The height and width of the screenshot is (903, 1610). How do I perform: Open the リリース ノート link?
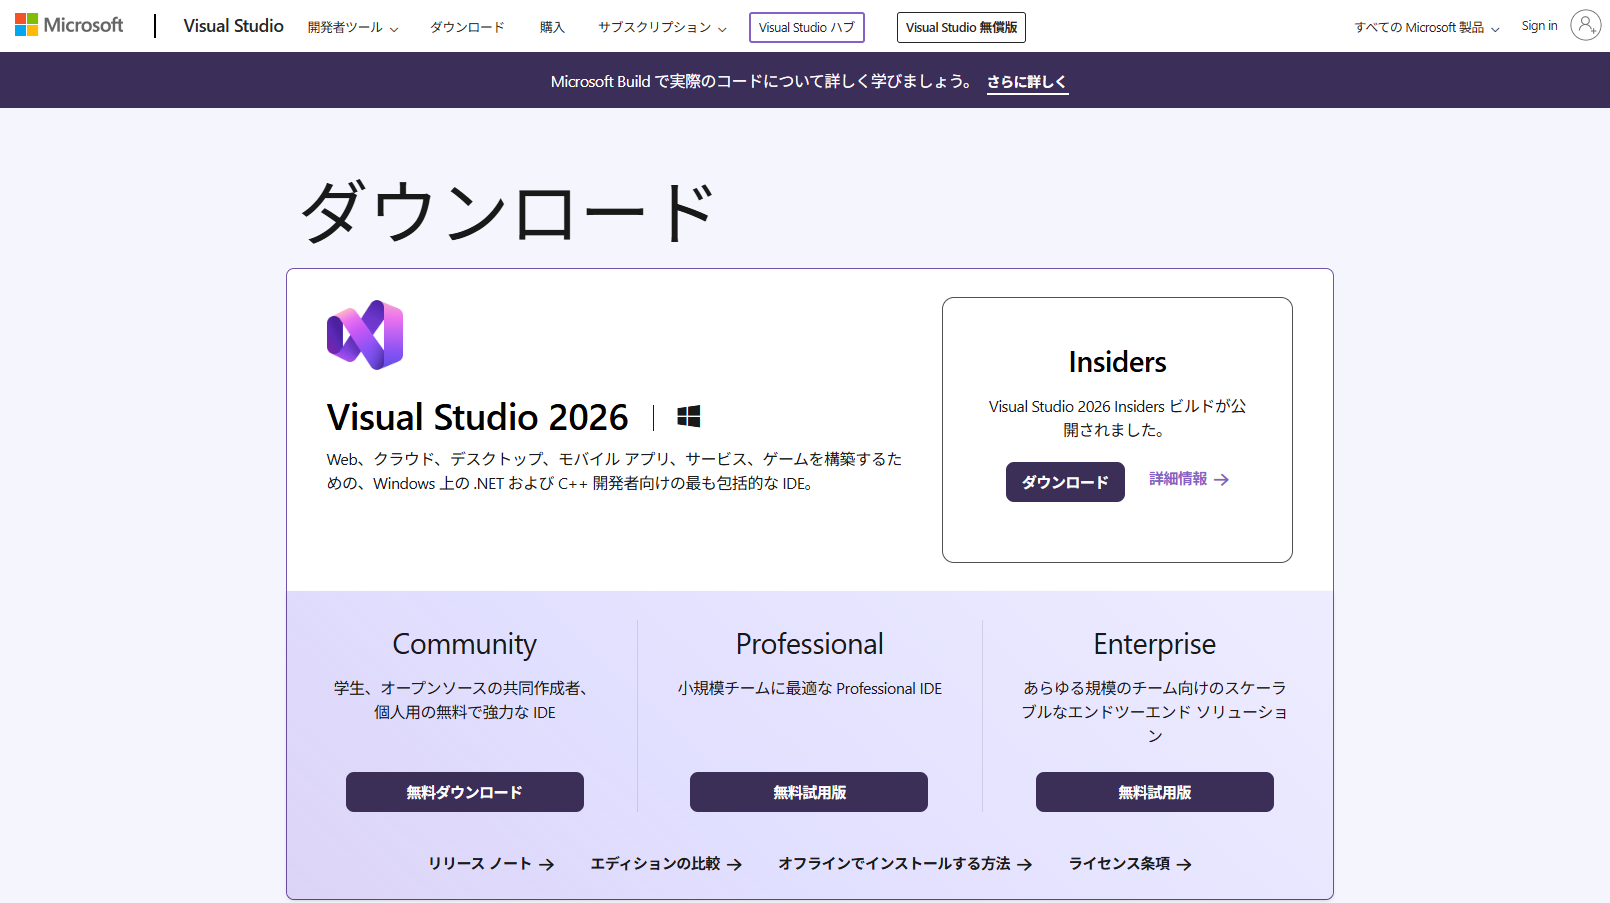click(x=491, y=864)
